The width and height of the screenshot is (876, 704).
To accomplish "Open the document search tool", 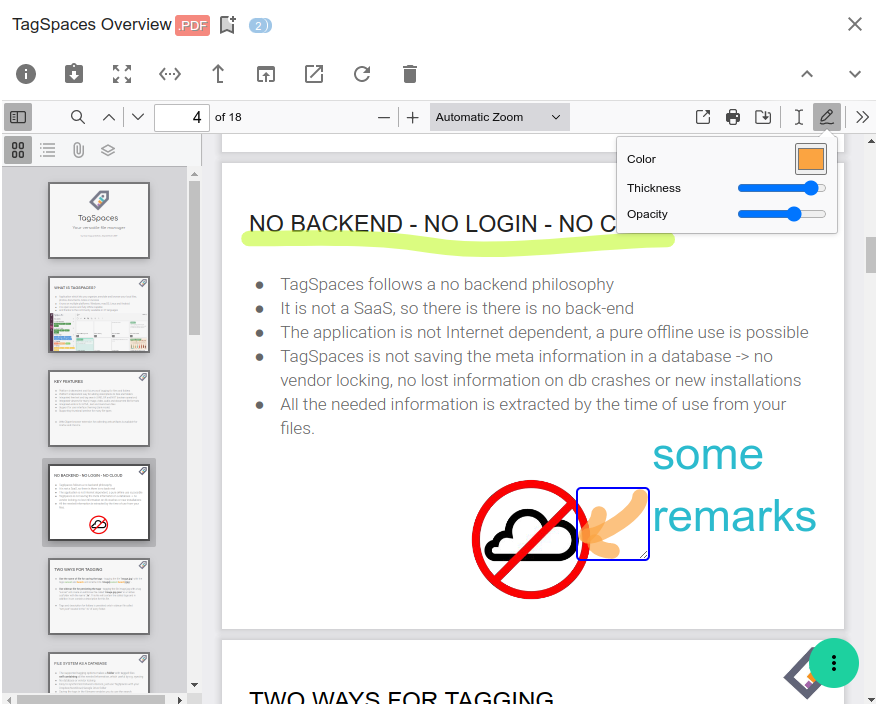I will click(78, 117).
